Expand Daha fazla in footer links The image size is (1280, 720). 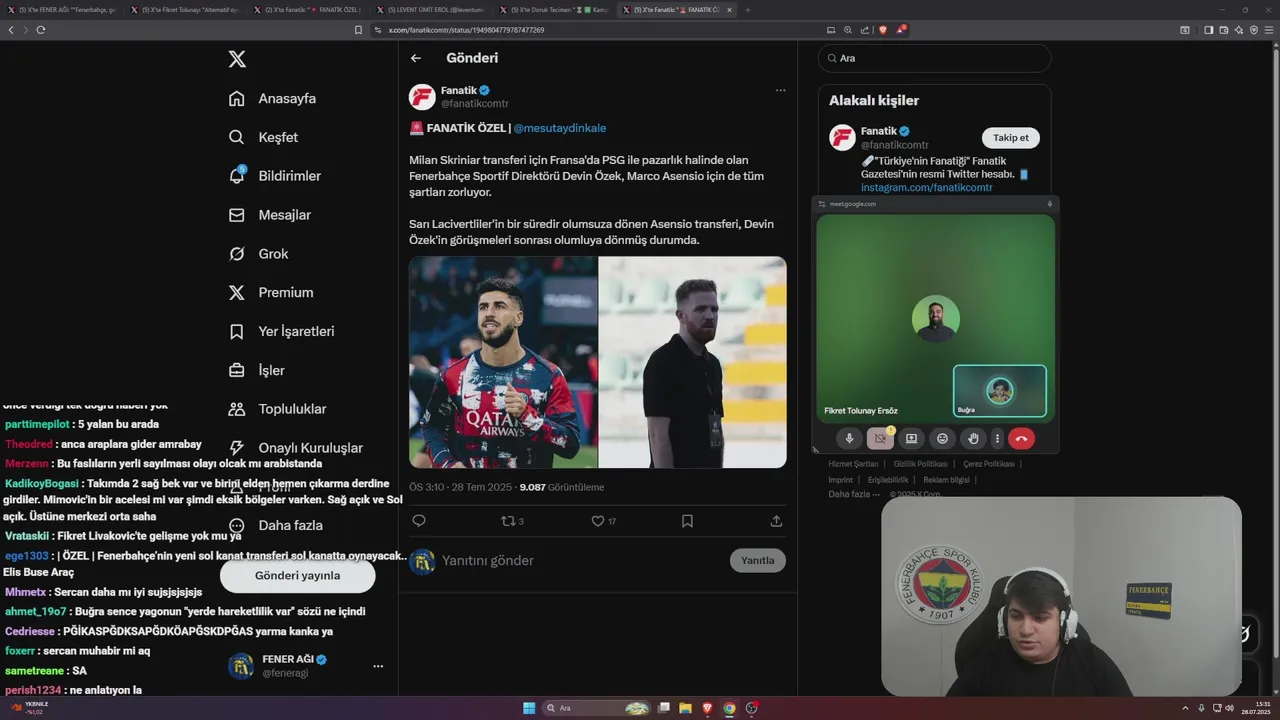click(x=854, y=494)
